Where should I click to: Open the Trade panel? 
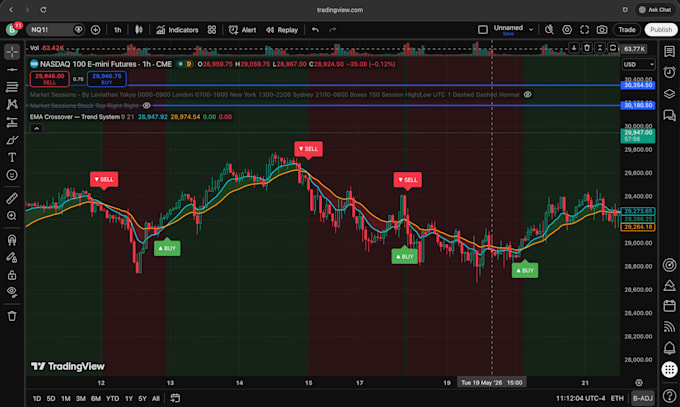coord(627,30)
